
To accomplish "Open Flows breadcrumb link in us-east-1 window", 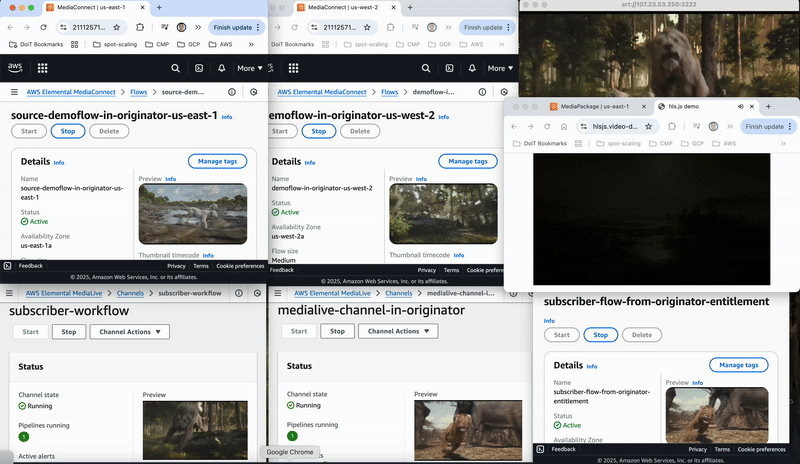I will point(138,92).
